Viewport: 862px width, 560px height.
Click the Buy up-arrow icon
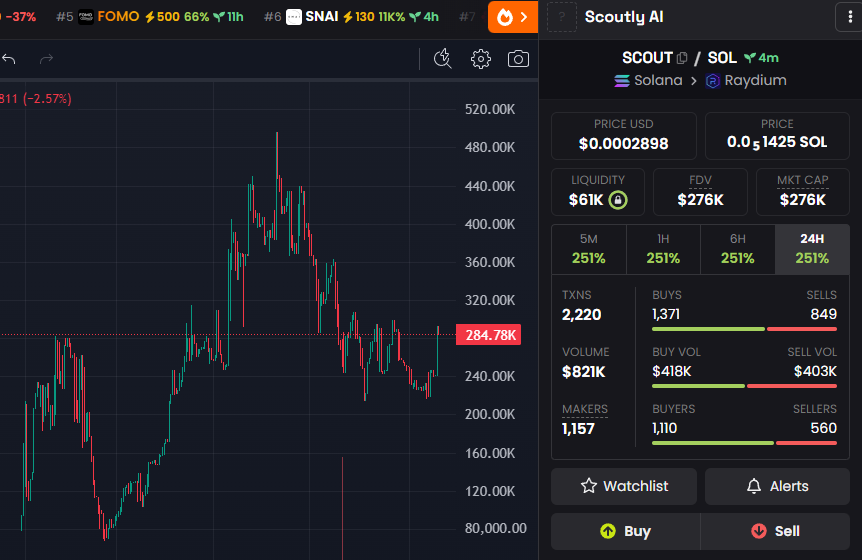pos(608,531)
